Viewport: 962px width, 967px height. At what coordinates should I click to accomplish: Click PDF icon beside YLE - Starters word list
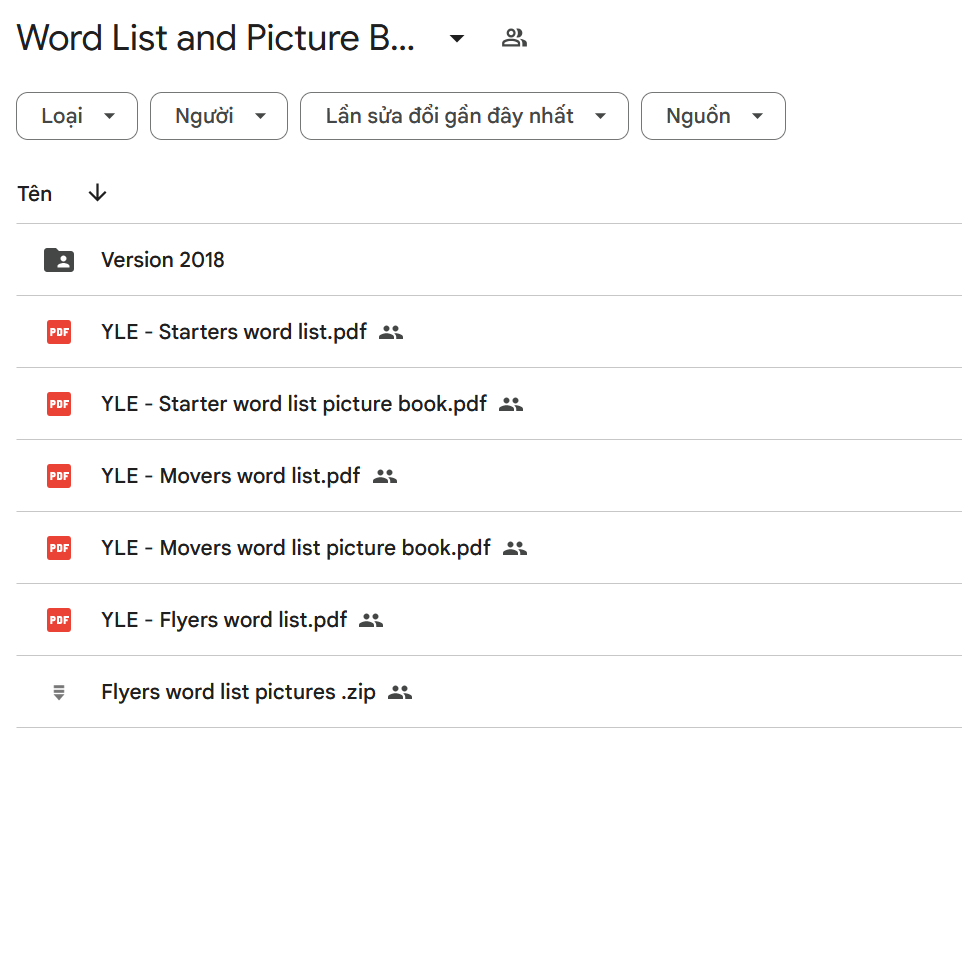59,332
